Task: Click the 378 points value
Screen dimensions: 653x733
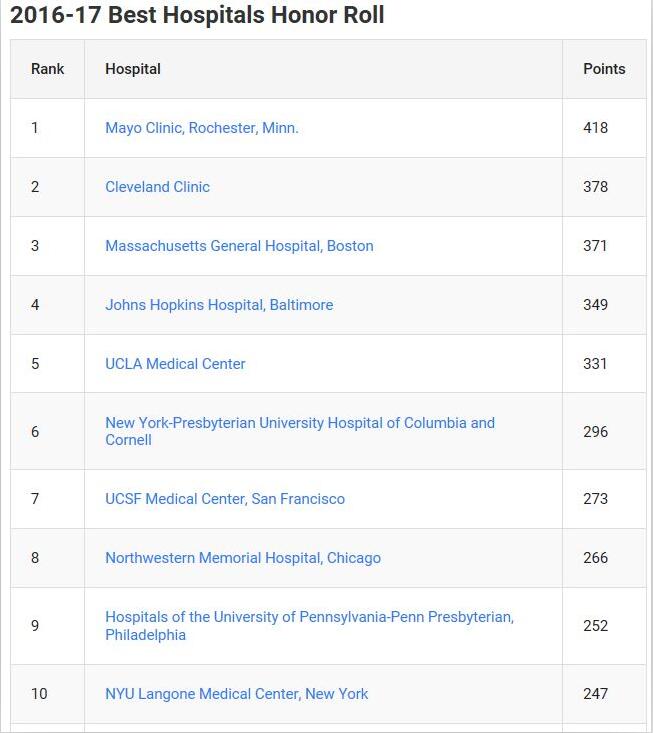Action: pyautogui.click(x=595, y=187)
